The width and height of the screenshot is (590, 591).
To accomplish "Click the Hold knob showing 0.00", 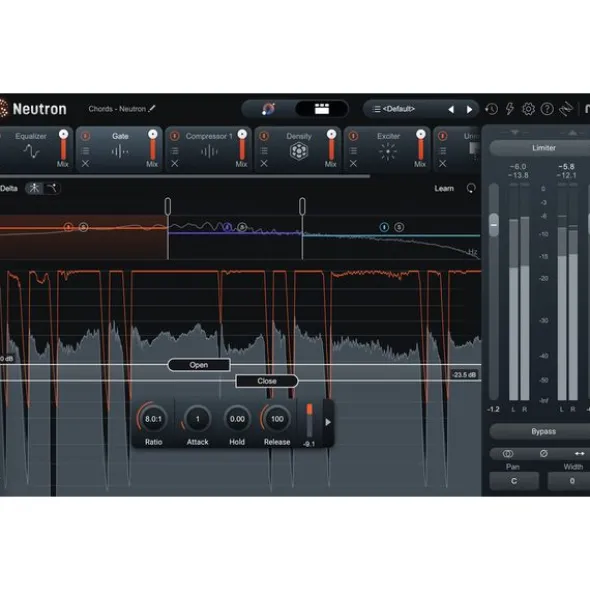I will (237, 419).
